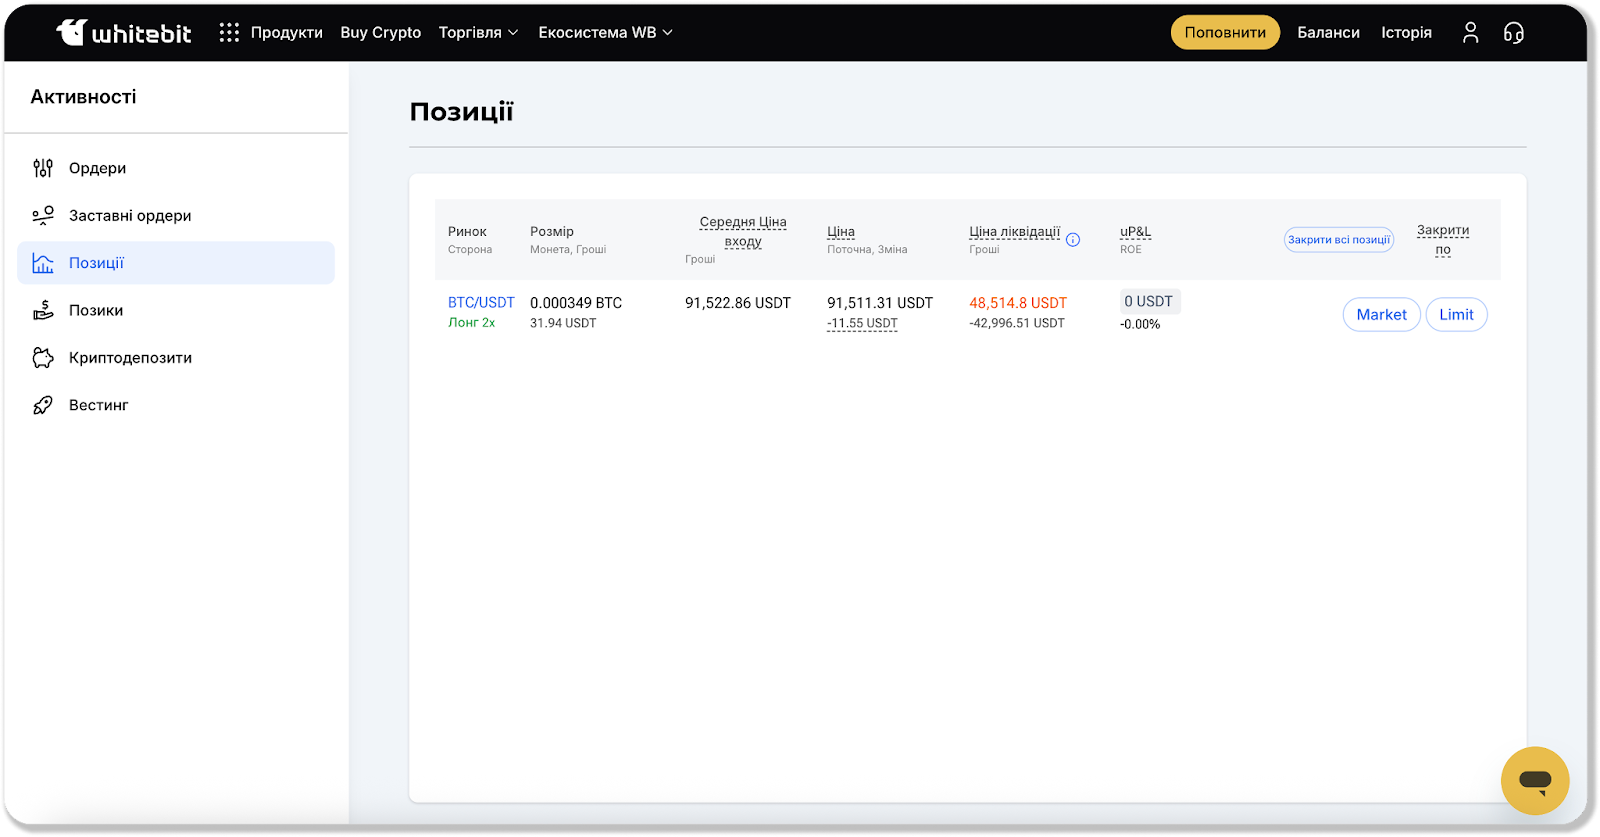
Task: Open the user profile icon
Action: [x=1470, y=33]
